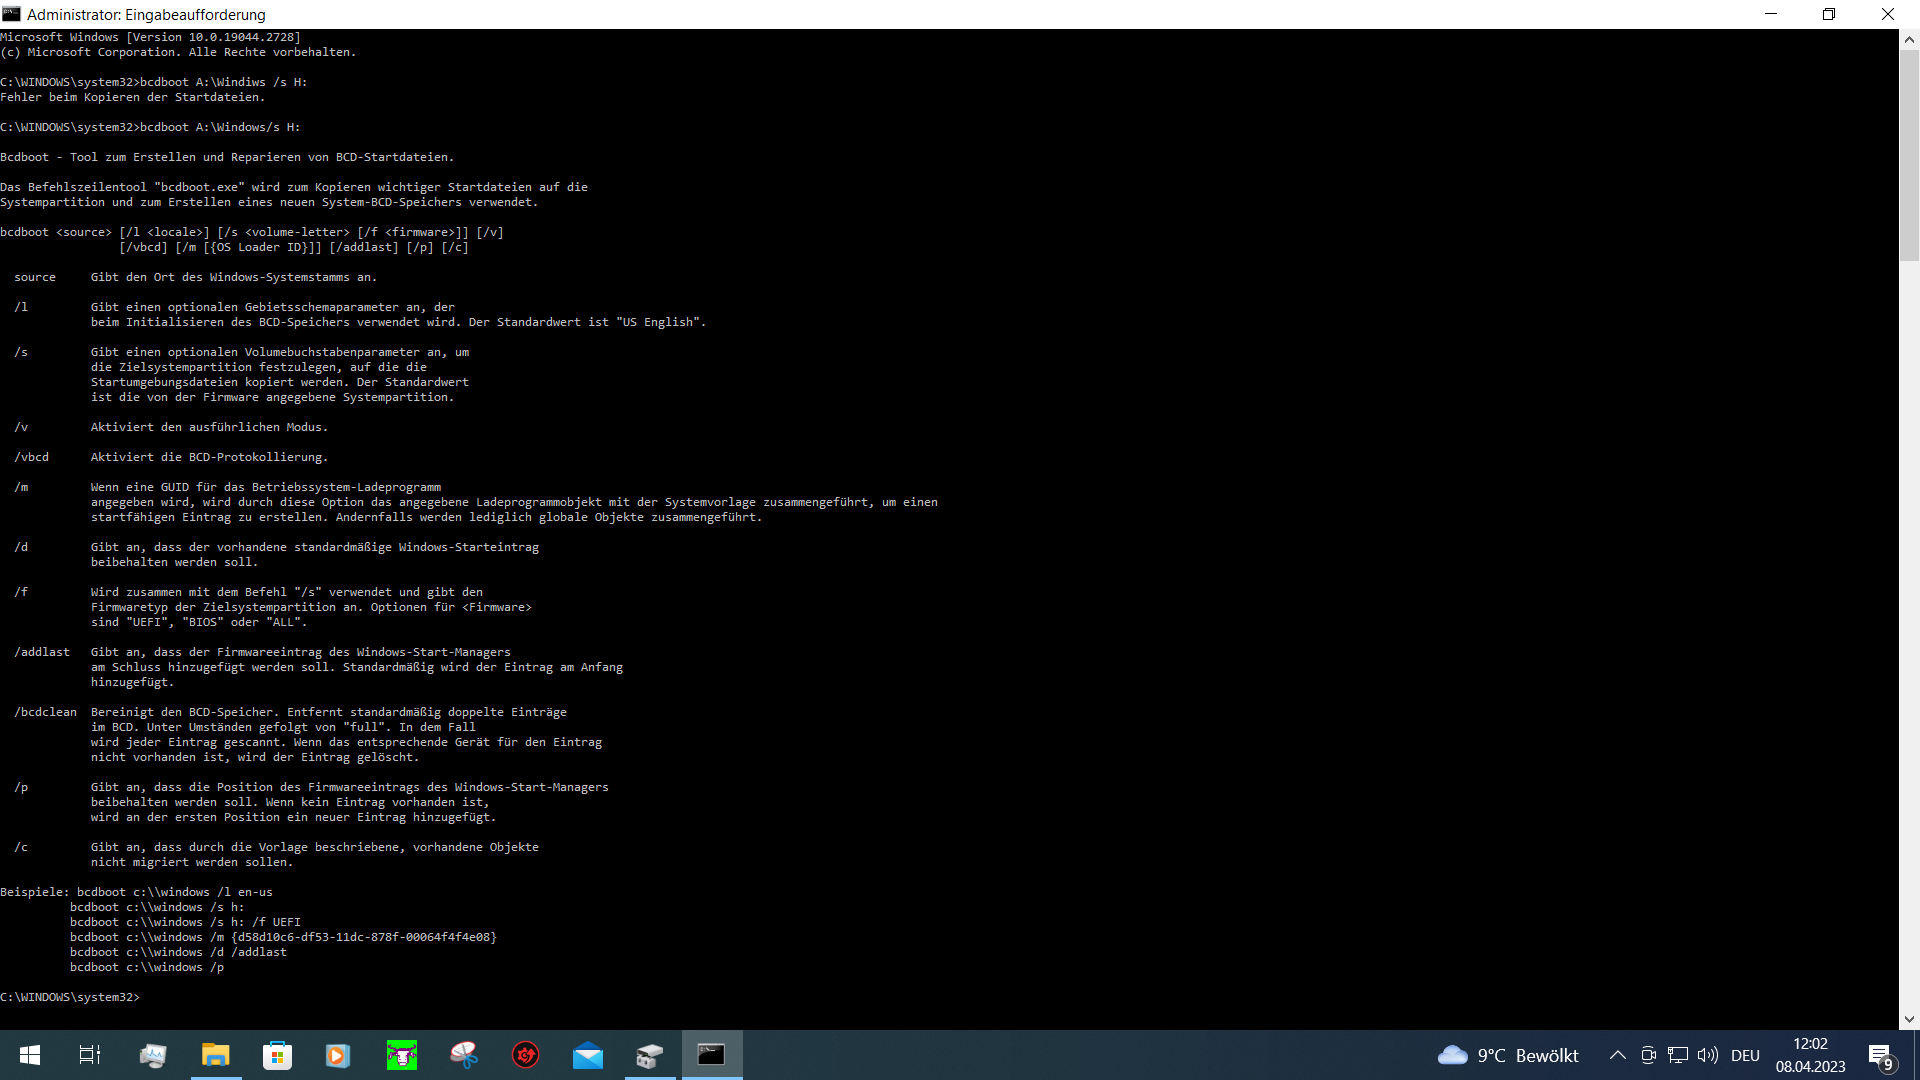
Task: Open Task View from the taskbar
Action: tap(90, 1055)
